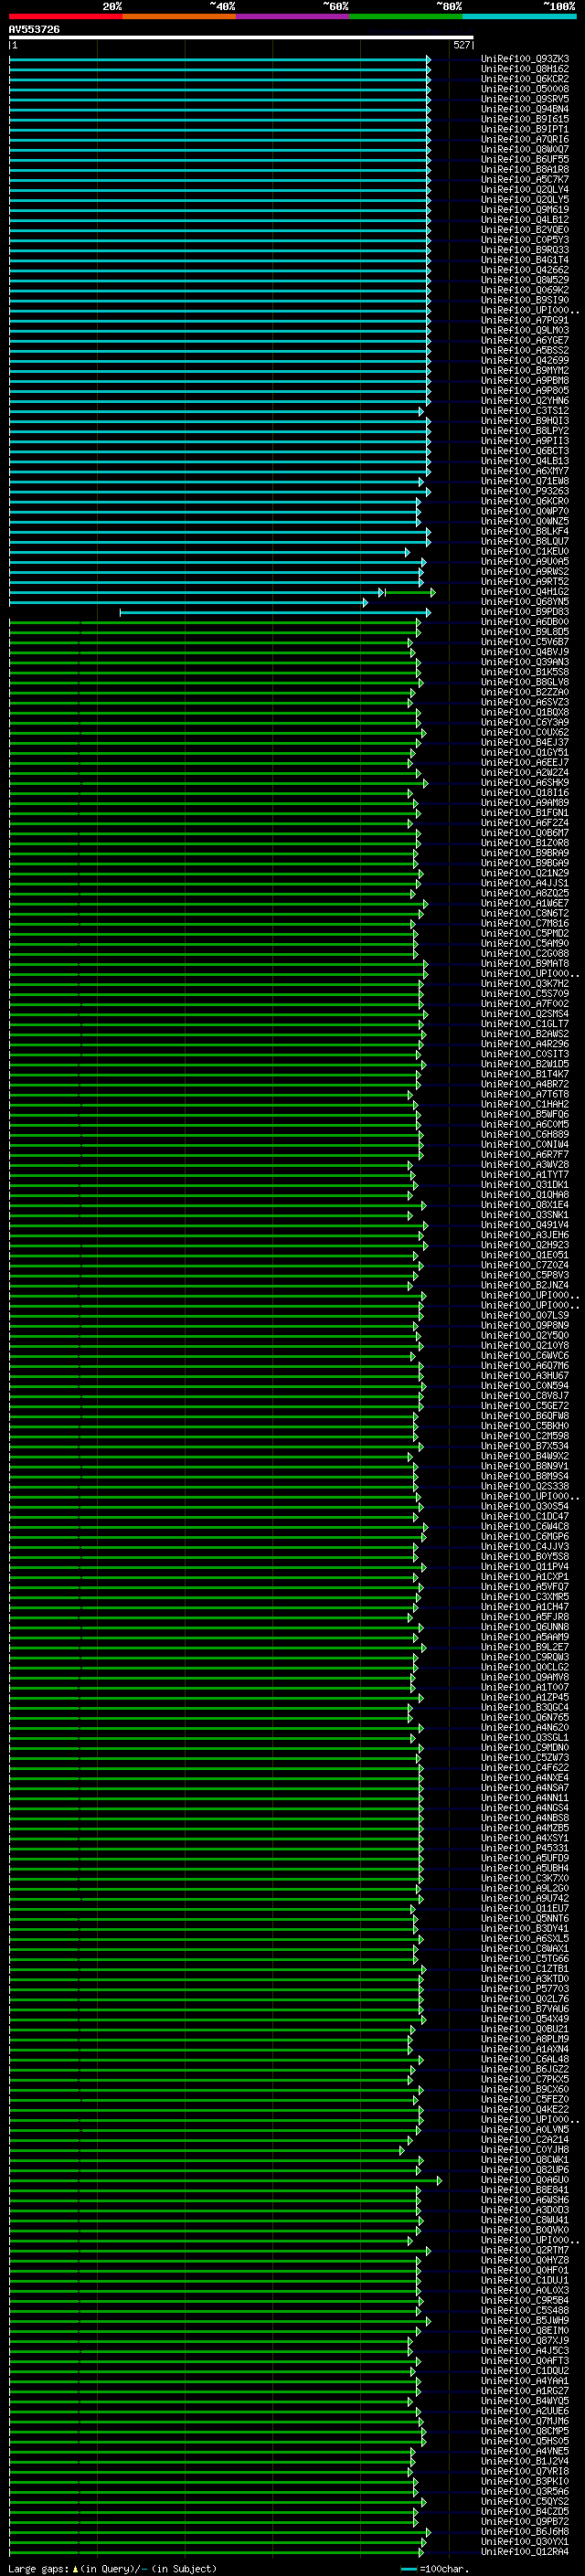Click label UniRef100_Q9M619
This screenshot has width=585, height=2576.
tap(525, 209)
